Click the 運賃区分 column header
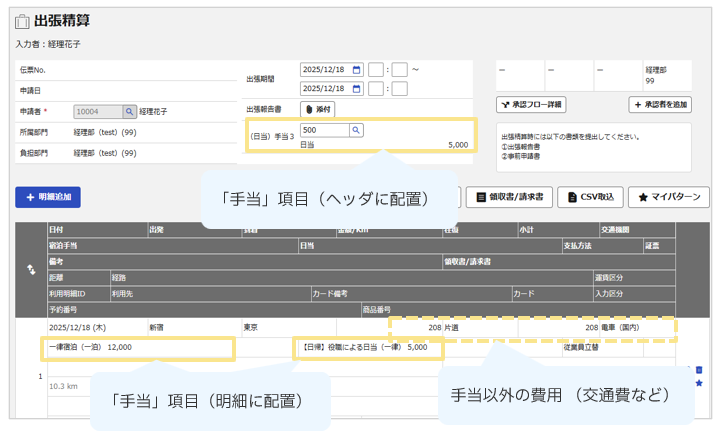This screenshot has height=440, width=716. (635, 278)
